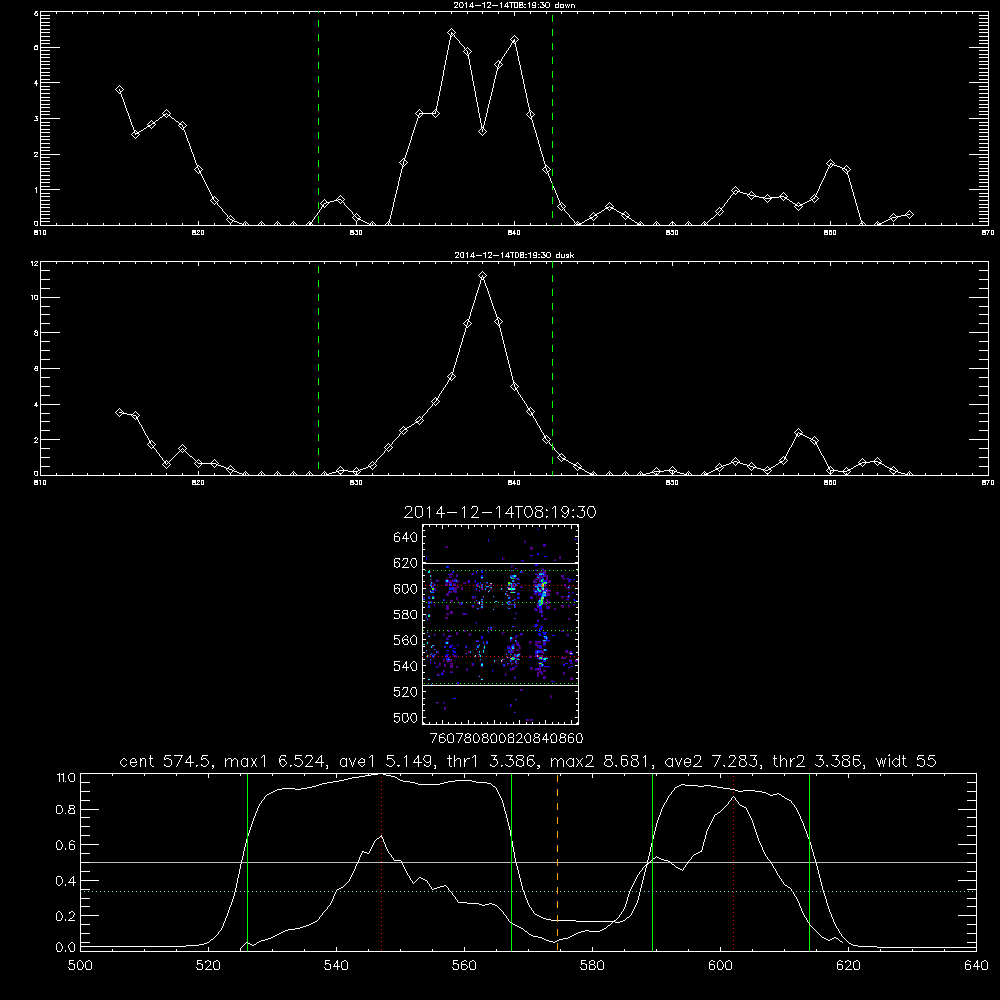The width and height of the screenshot is (1000, 1000).
Task: Click the tallest diamond peak in the dawn plot
Action: [x=452, y=33]
